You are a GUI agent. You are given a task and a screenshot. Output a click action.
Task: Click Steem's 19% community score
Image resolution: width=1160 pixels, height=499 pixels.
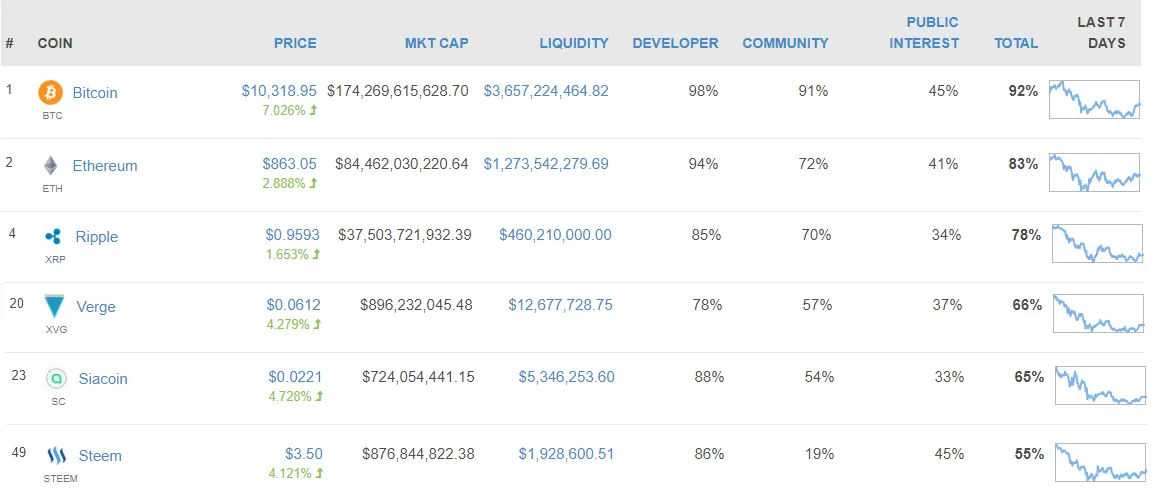(x=820, y=454)
